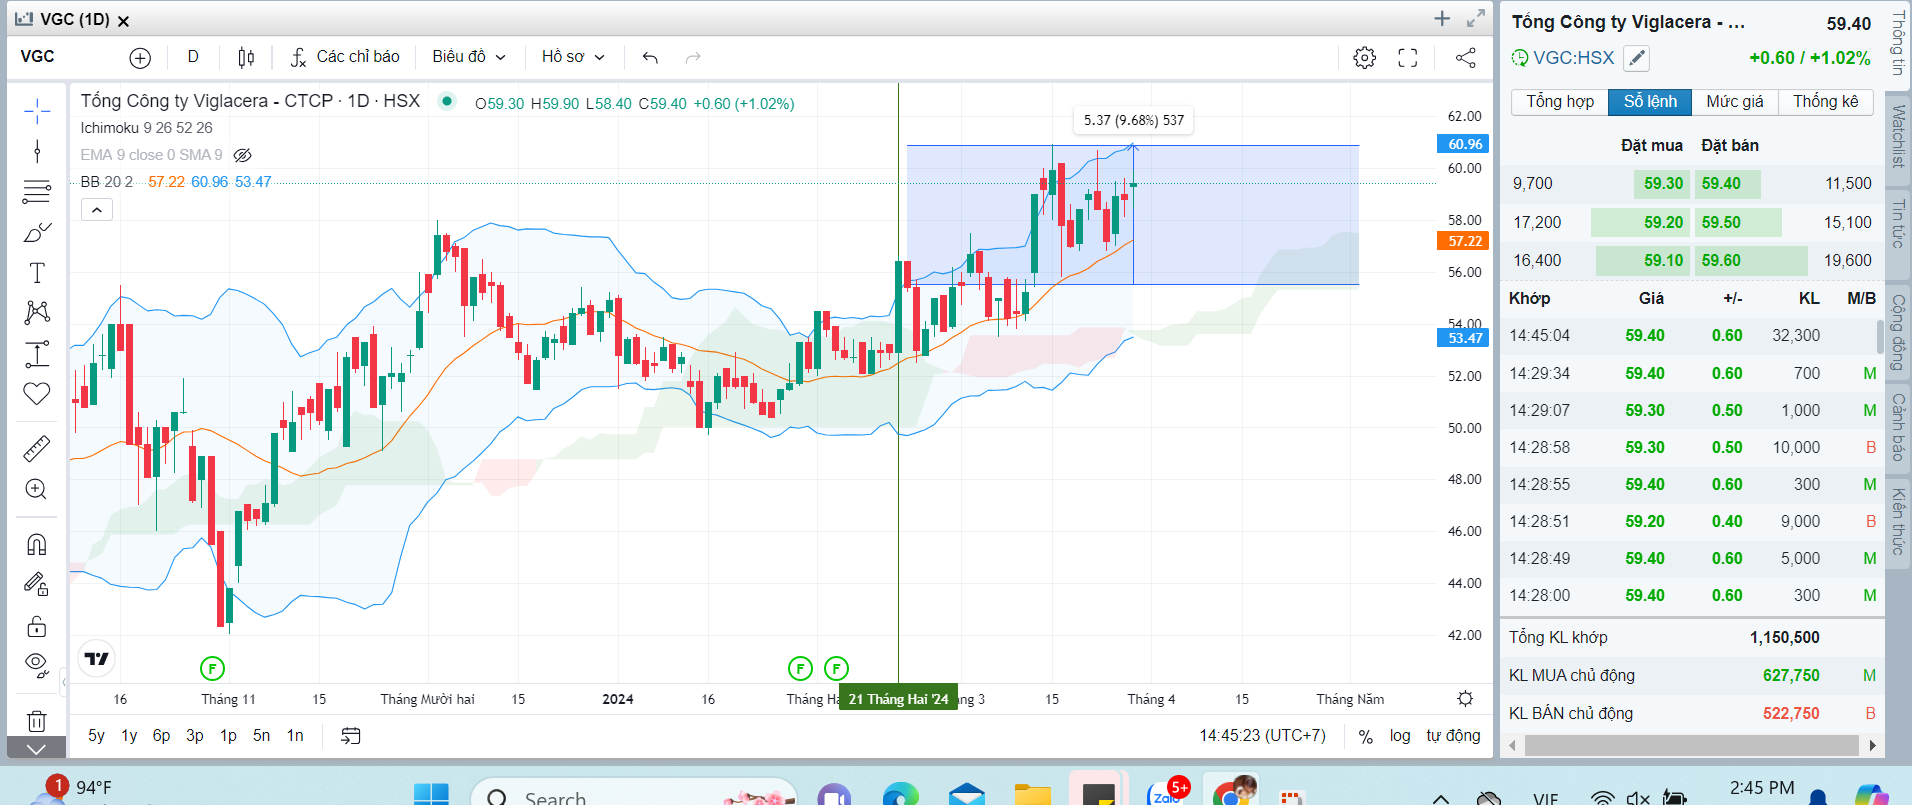Collapse the indicator legend arrow
1912x805 pixels.
point(97,210)
